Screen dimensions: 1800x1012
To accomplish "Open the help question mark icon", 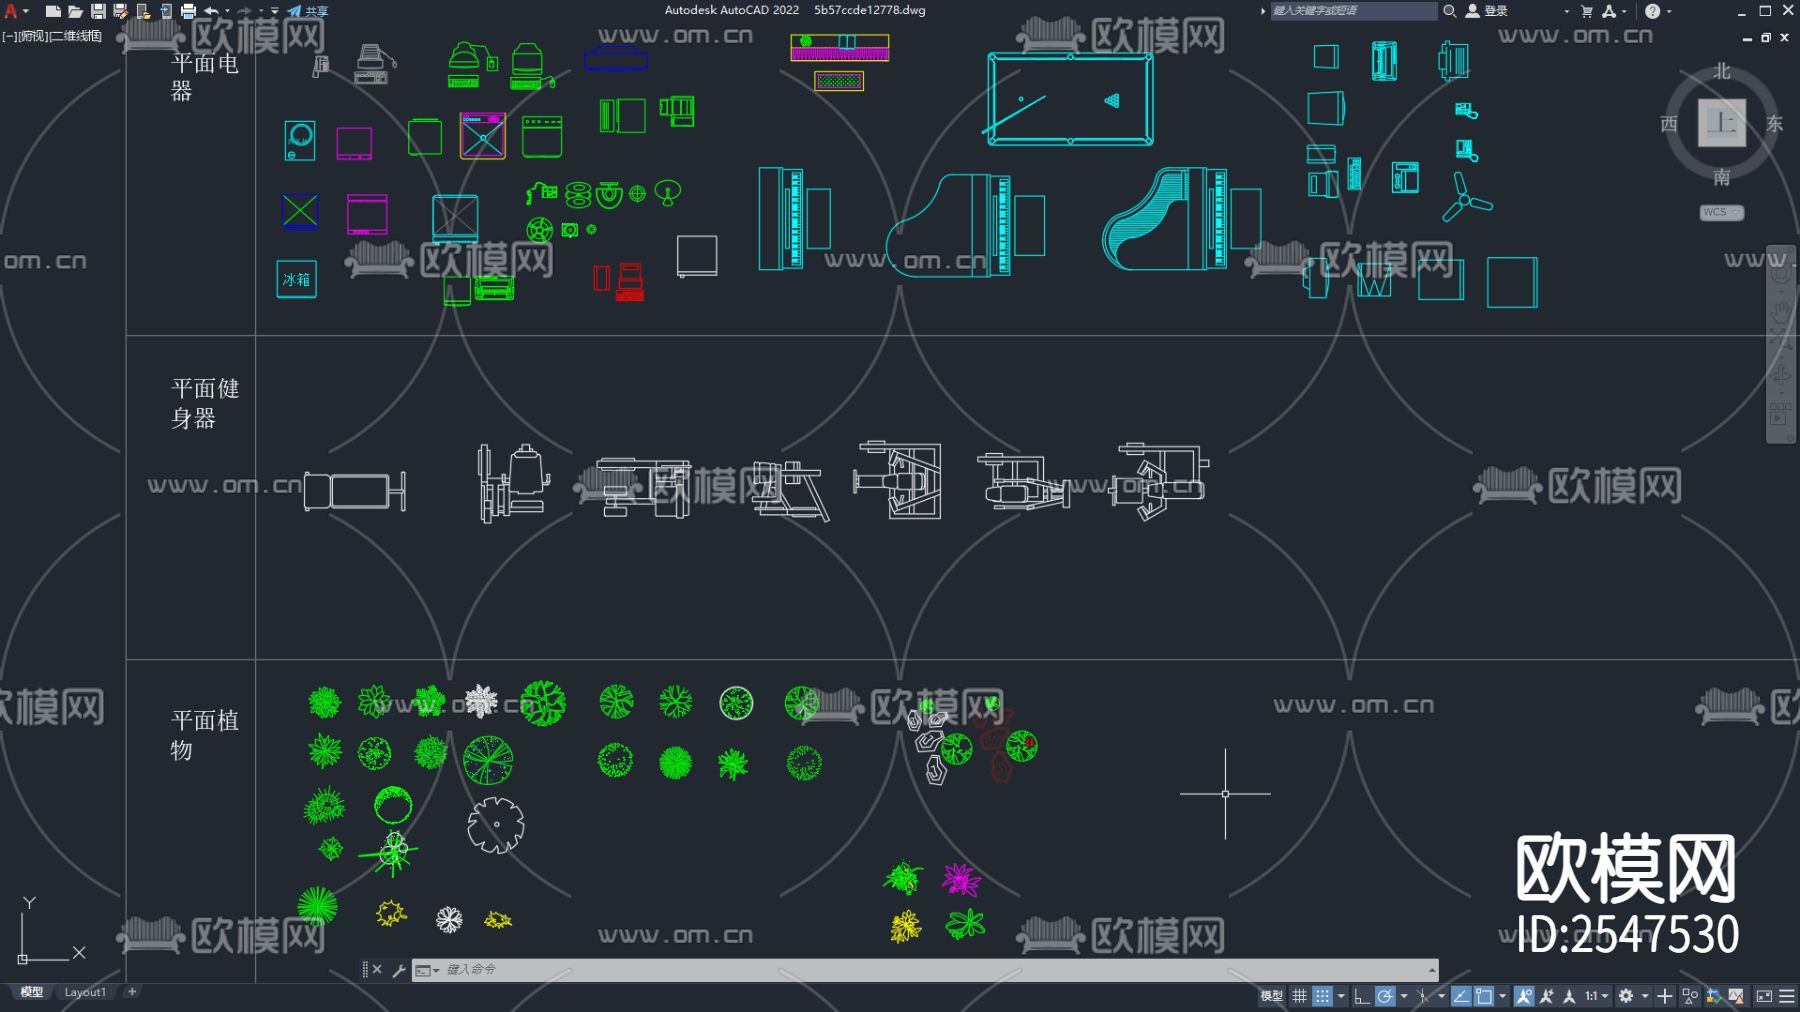I will [1653, 11].
